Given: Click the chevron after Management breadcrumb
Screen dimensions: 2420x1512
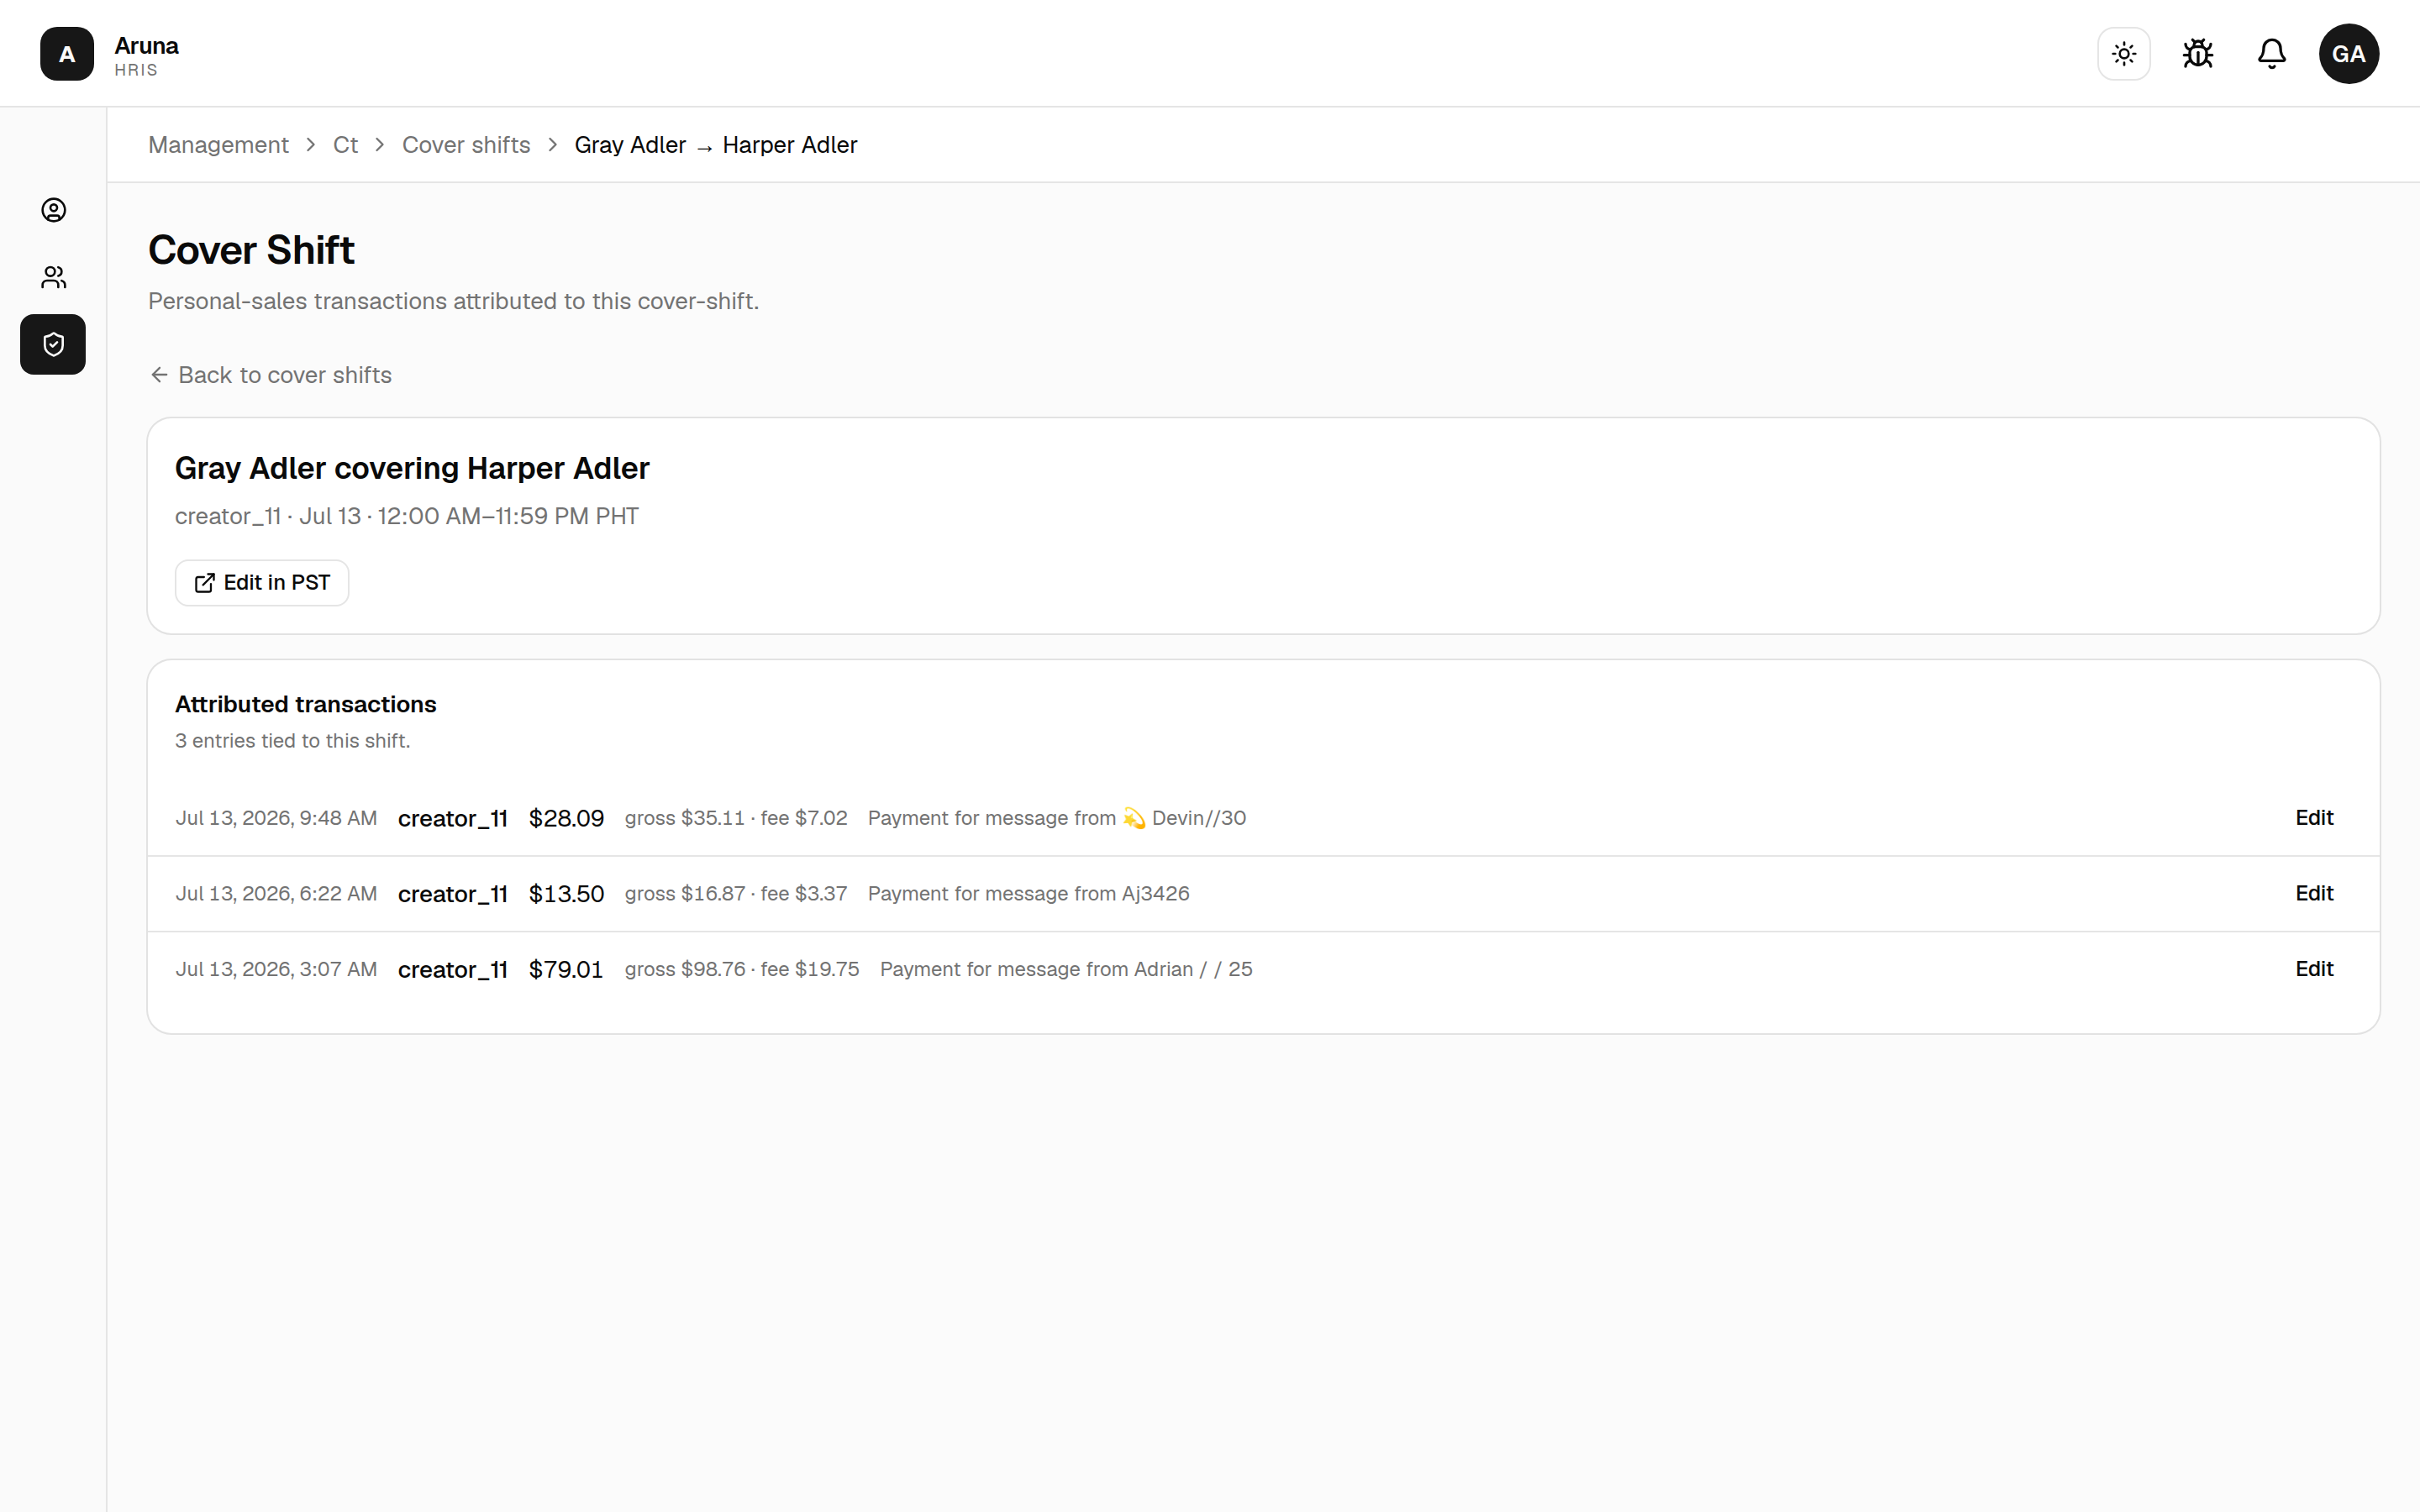Looking at the screenshot, I should (311, 145).
